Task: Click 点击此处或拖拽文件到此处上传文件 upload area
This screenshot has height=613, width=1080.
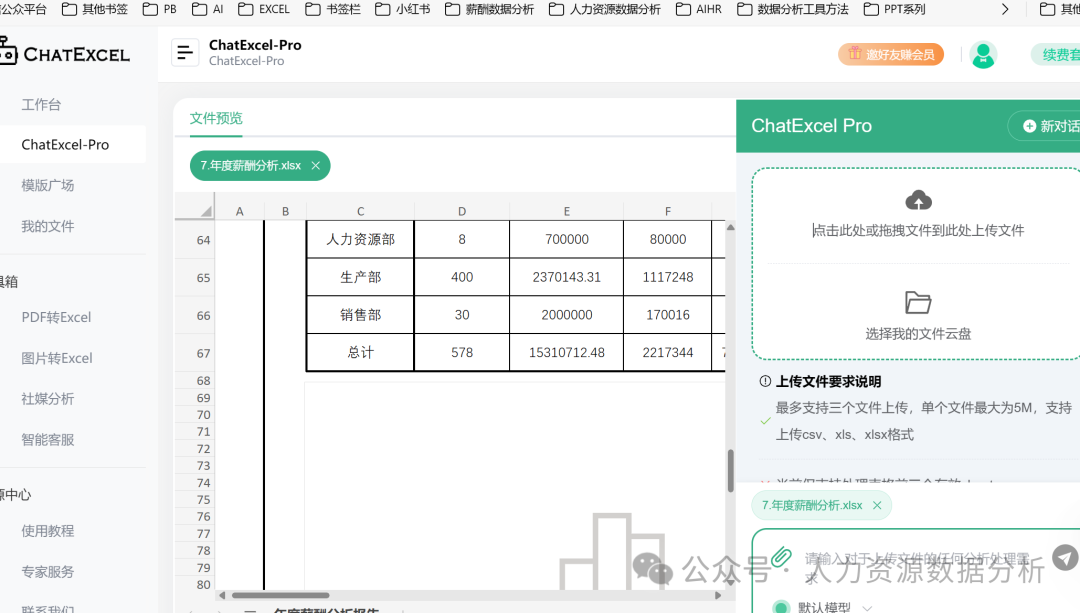Action: (918, 231)
